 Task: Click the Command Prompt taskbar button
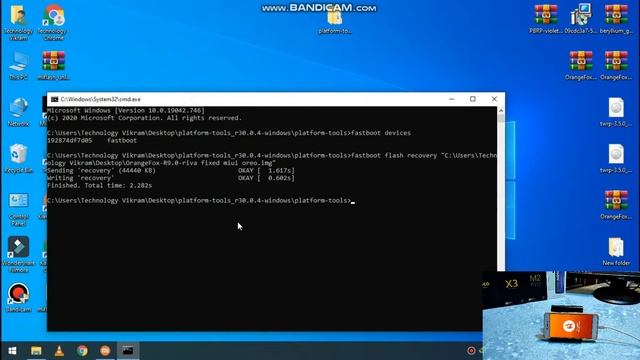point(128,351)
